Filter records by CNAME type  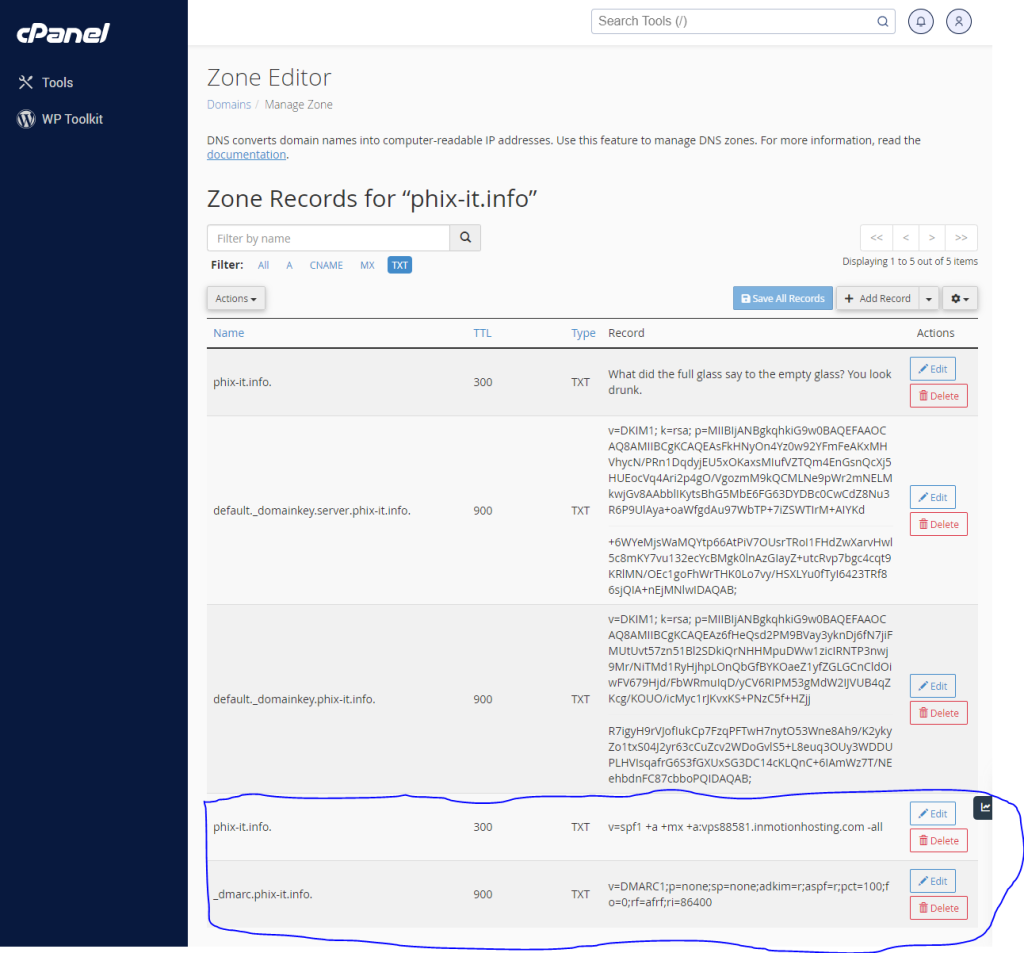tap(326, 265)
